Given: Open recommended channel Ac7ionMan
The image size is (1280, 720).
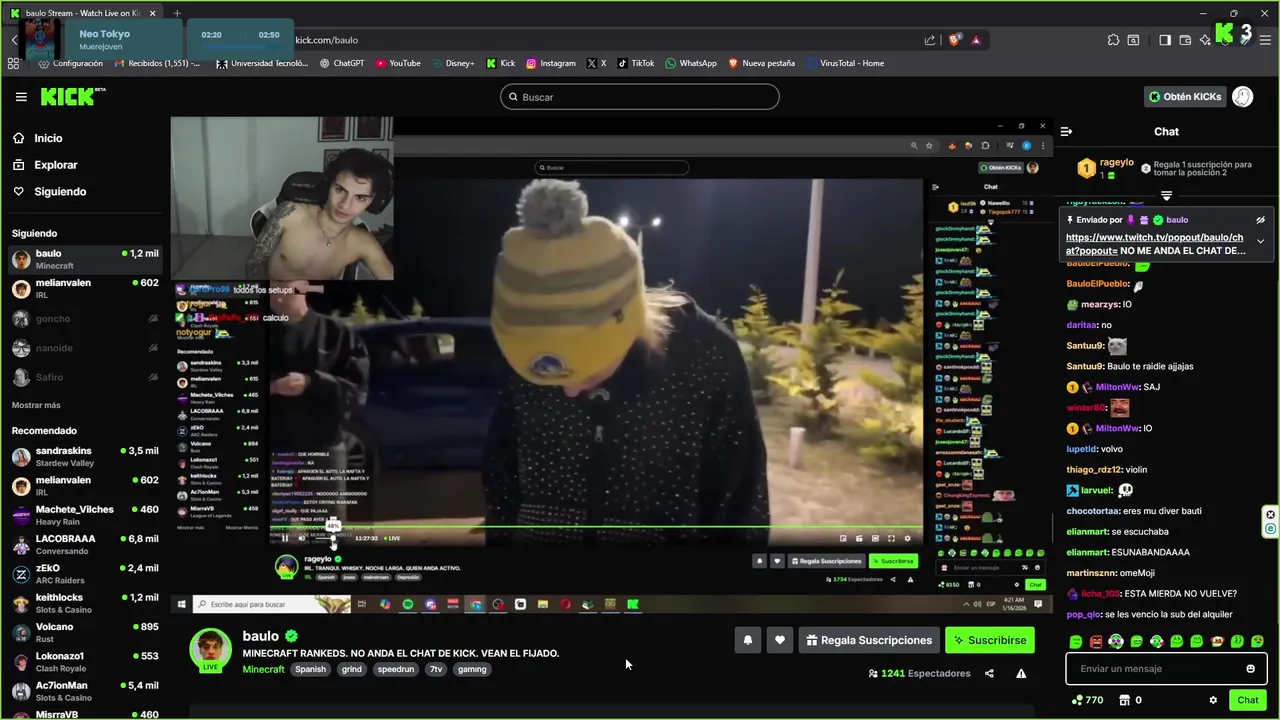Looking at the screenshot, I should click(85, 691).
